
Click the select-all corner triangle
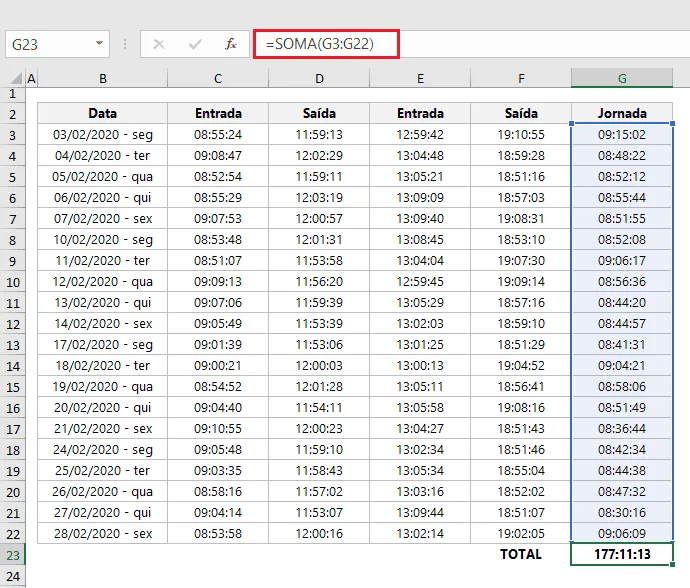pyautogui.click(x=16, y=79)
